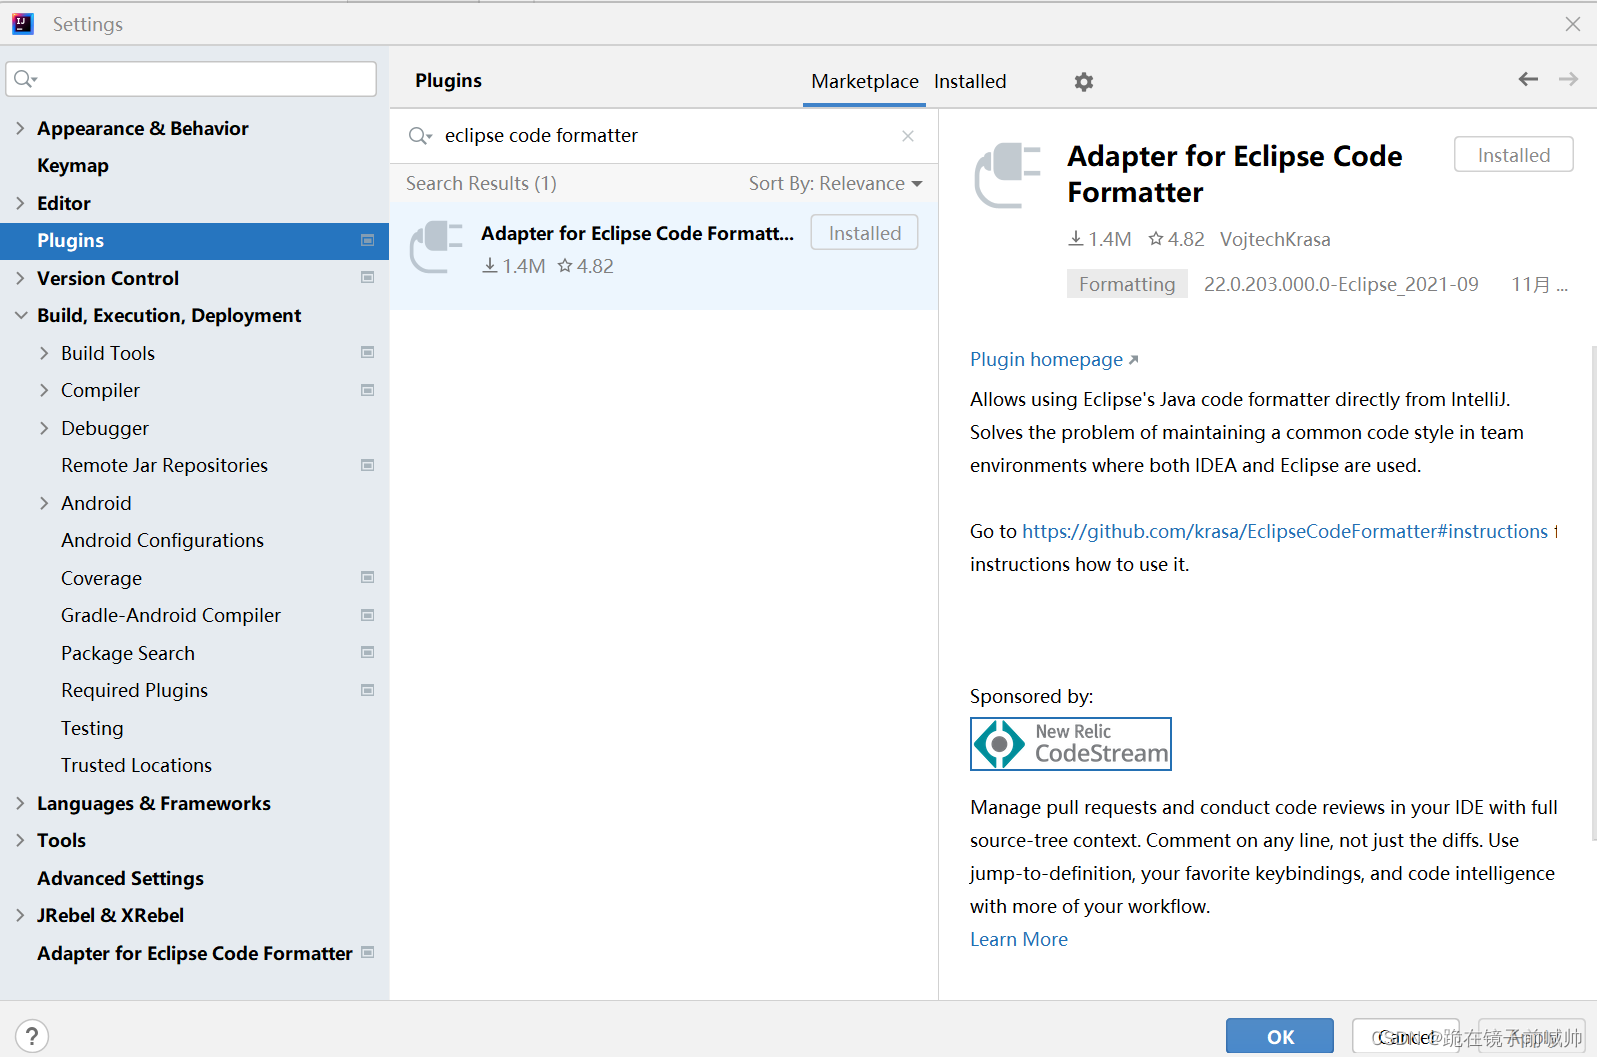
Task: Navigate forward with the right arrow
Action: (x=1568, y=79)
